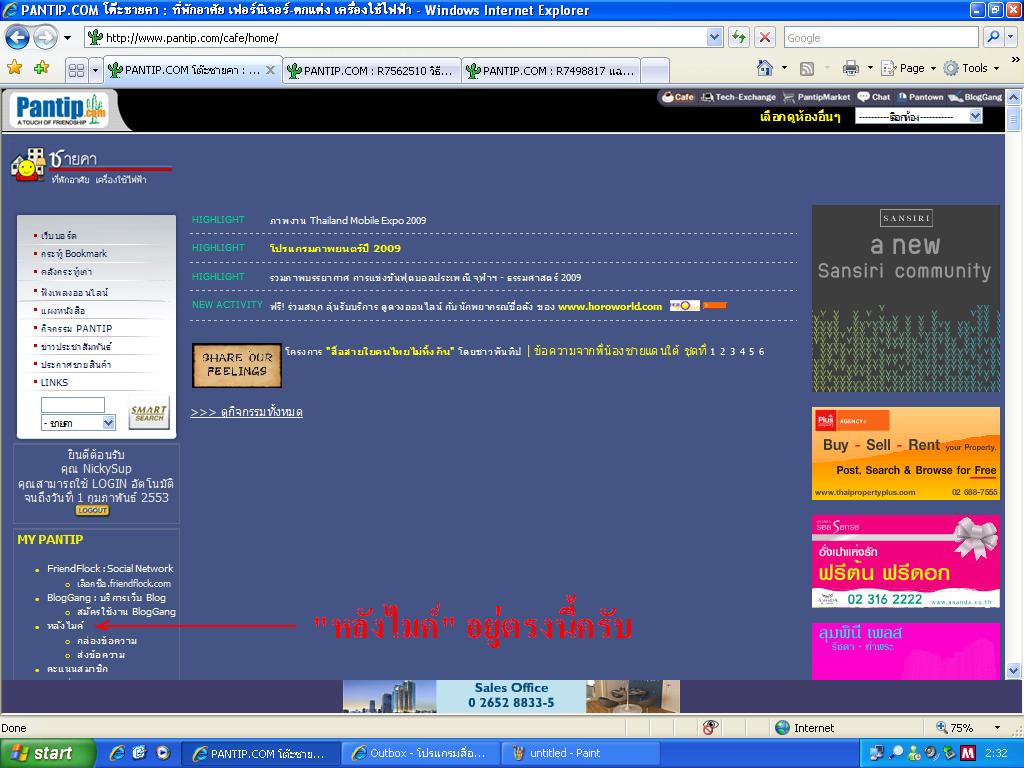This screenshot has height=768, width=1024.
Task: Open the Quick Tabs grid icon
Action: point(76,70)
